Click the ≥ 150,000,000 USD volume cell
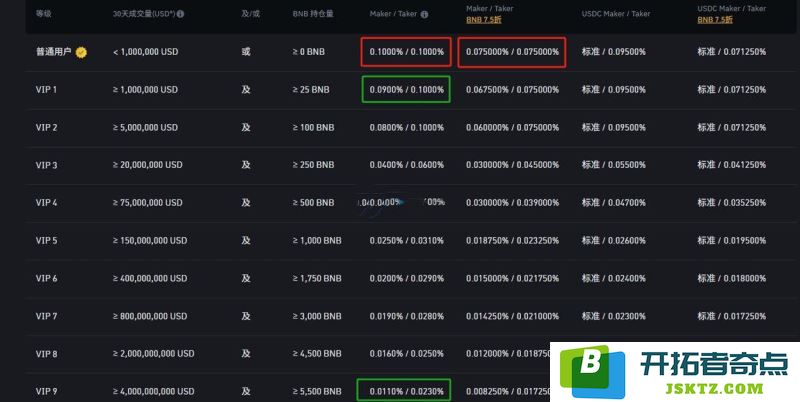 coord(150,240)
